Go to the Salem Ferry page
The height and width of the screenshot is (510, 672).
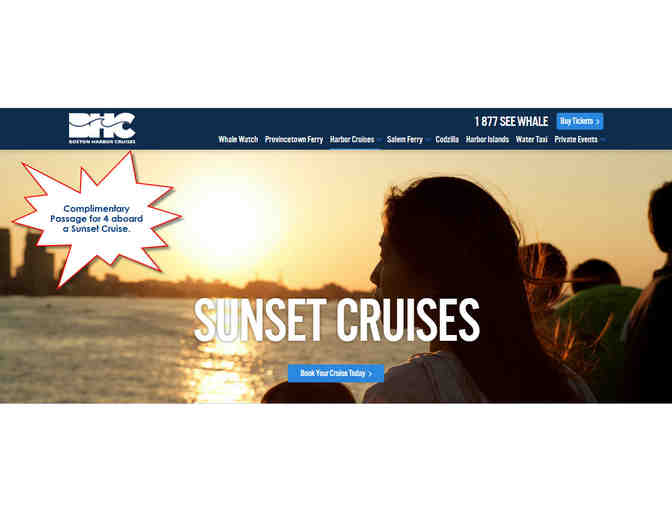[405, 139]
